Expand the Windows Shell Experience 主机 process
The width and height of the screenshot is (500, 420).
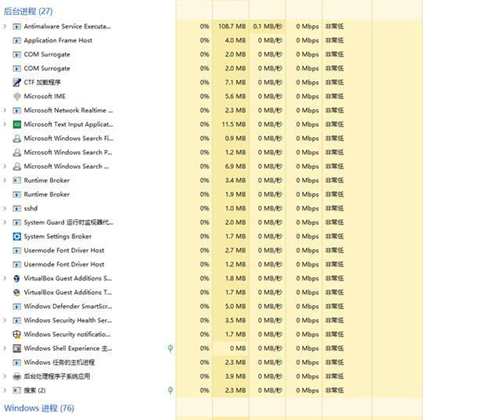pyautogui.click(x=5, y=348)
